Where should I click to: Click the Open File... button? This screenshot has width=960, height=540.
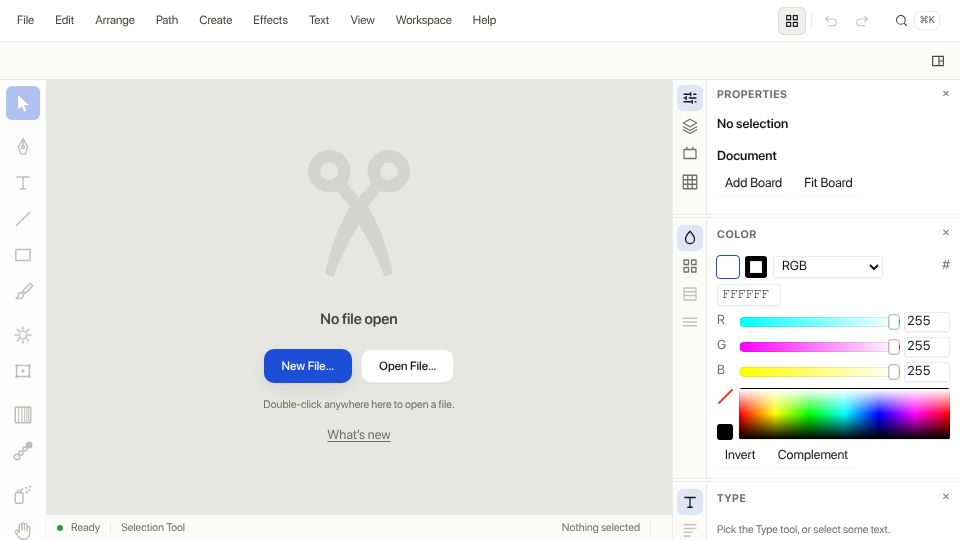(x=407, y=366)
